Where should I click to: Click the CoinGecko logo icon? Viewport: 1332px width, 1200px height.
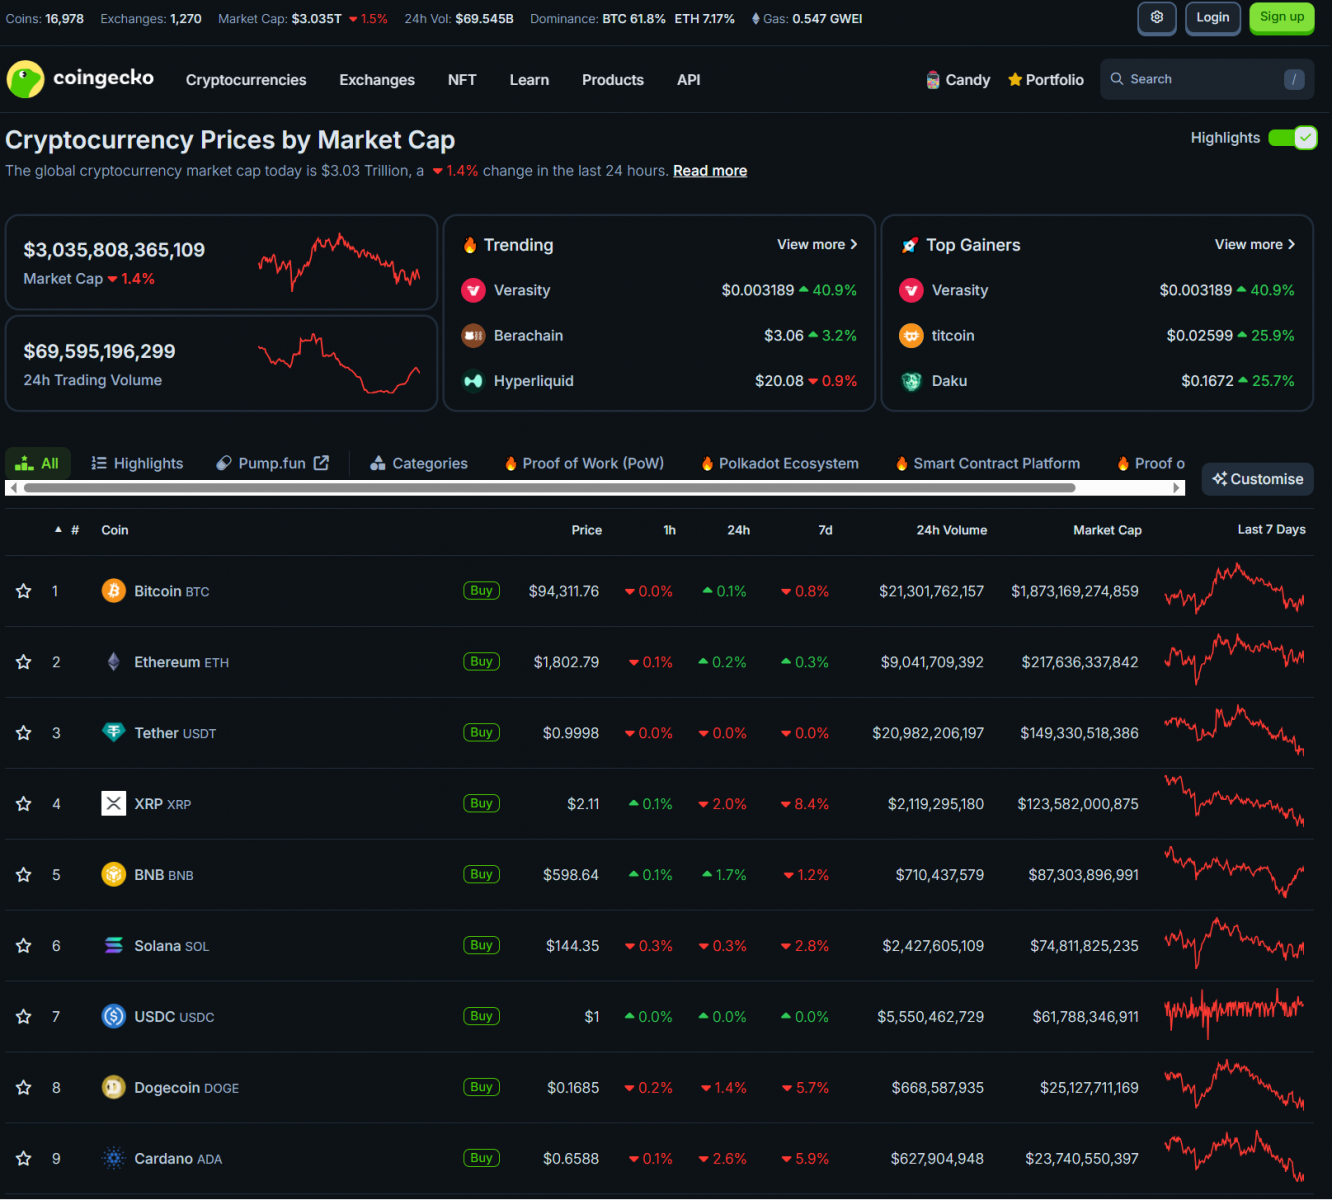pyautogui.click(x=26, y=79)
